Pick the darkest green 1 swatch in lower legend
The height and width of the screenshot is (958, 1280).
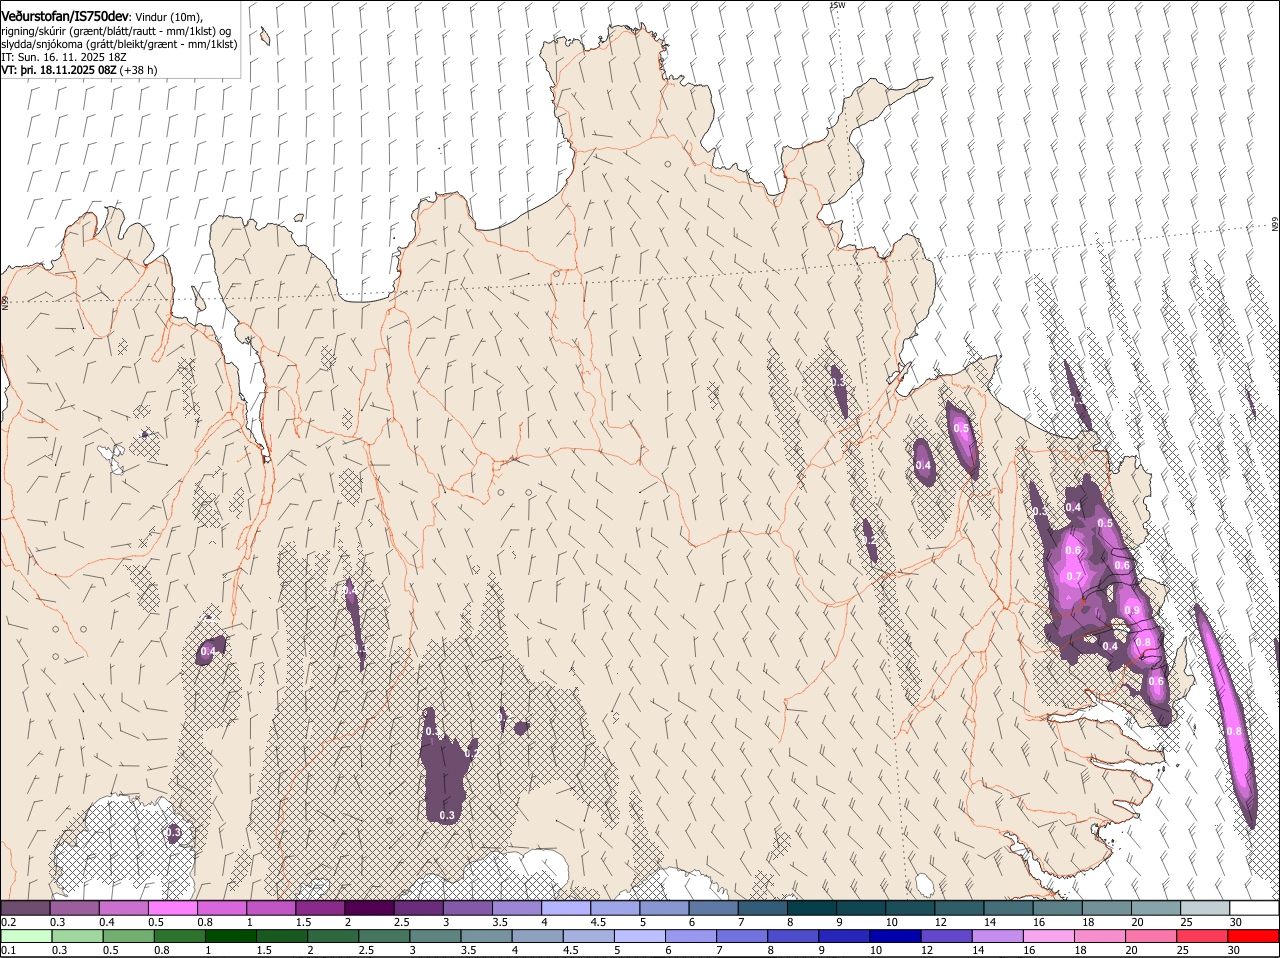pos(230,936)
